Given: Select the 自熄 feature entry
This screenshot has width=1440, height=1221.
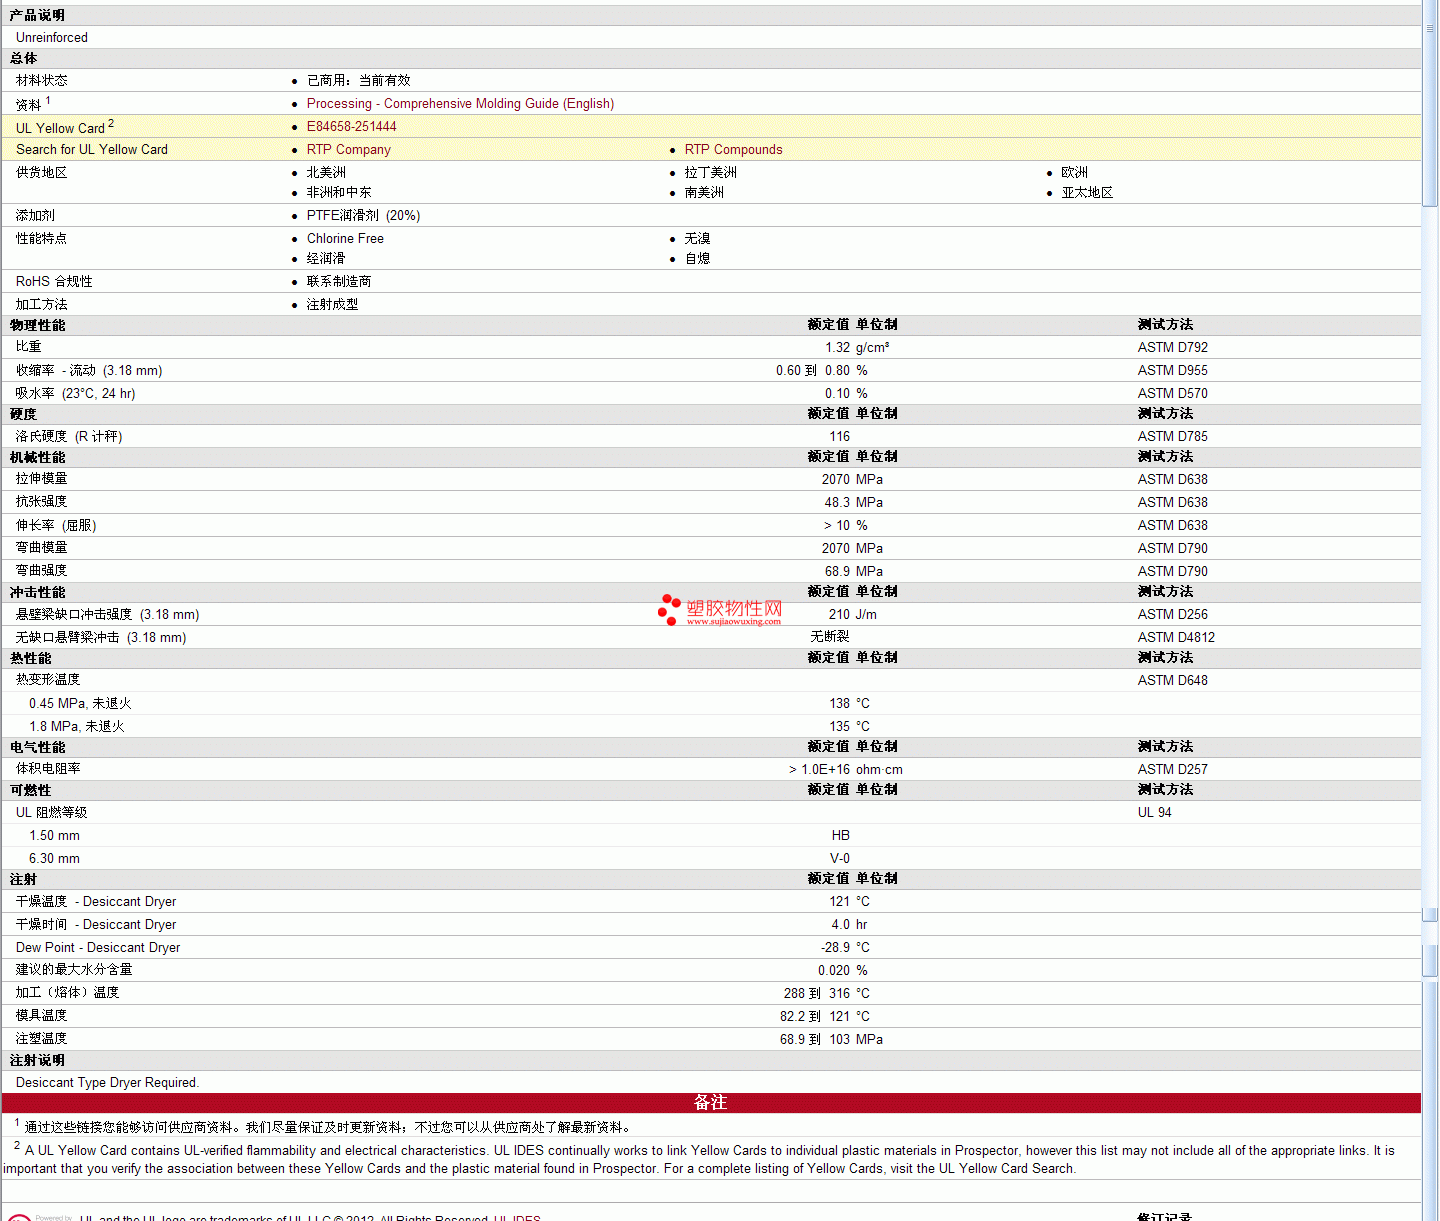Looking at the screenshot, I should pos(697,258).
